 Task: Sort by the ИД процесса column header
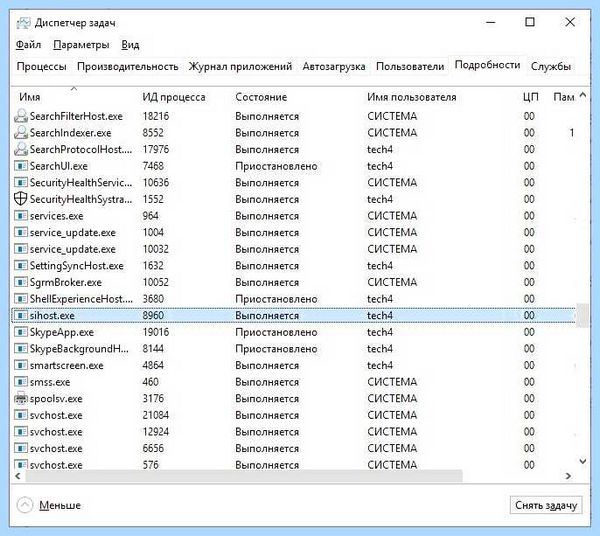tap(174, 97)
